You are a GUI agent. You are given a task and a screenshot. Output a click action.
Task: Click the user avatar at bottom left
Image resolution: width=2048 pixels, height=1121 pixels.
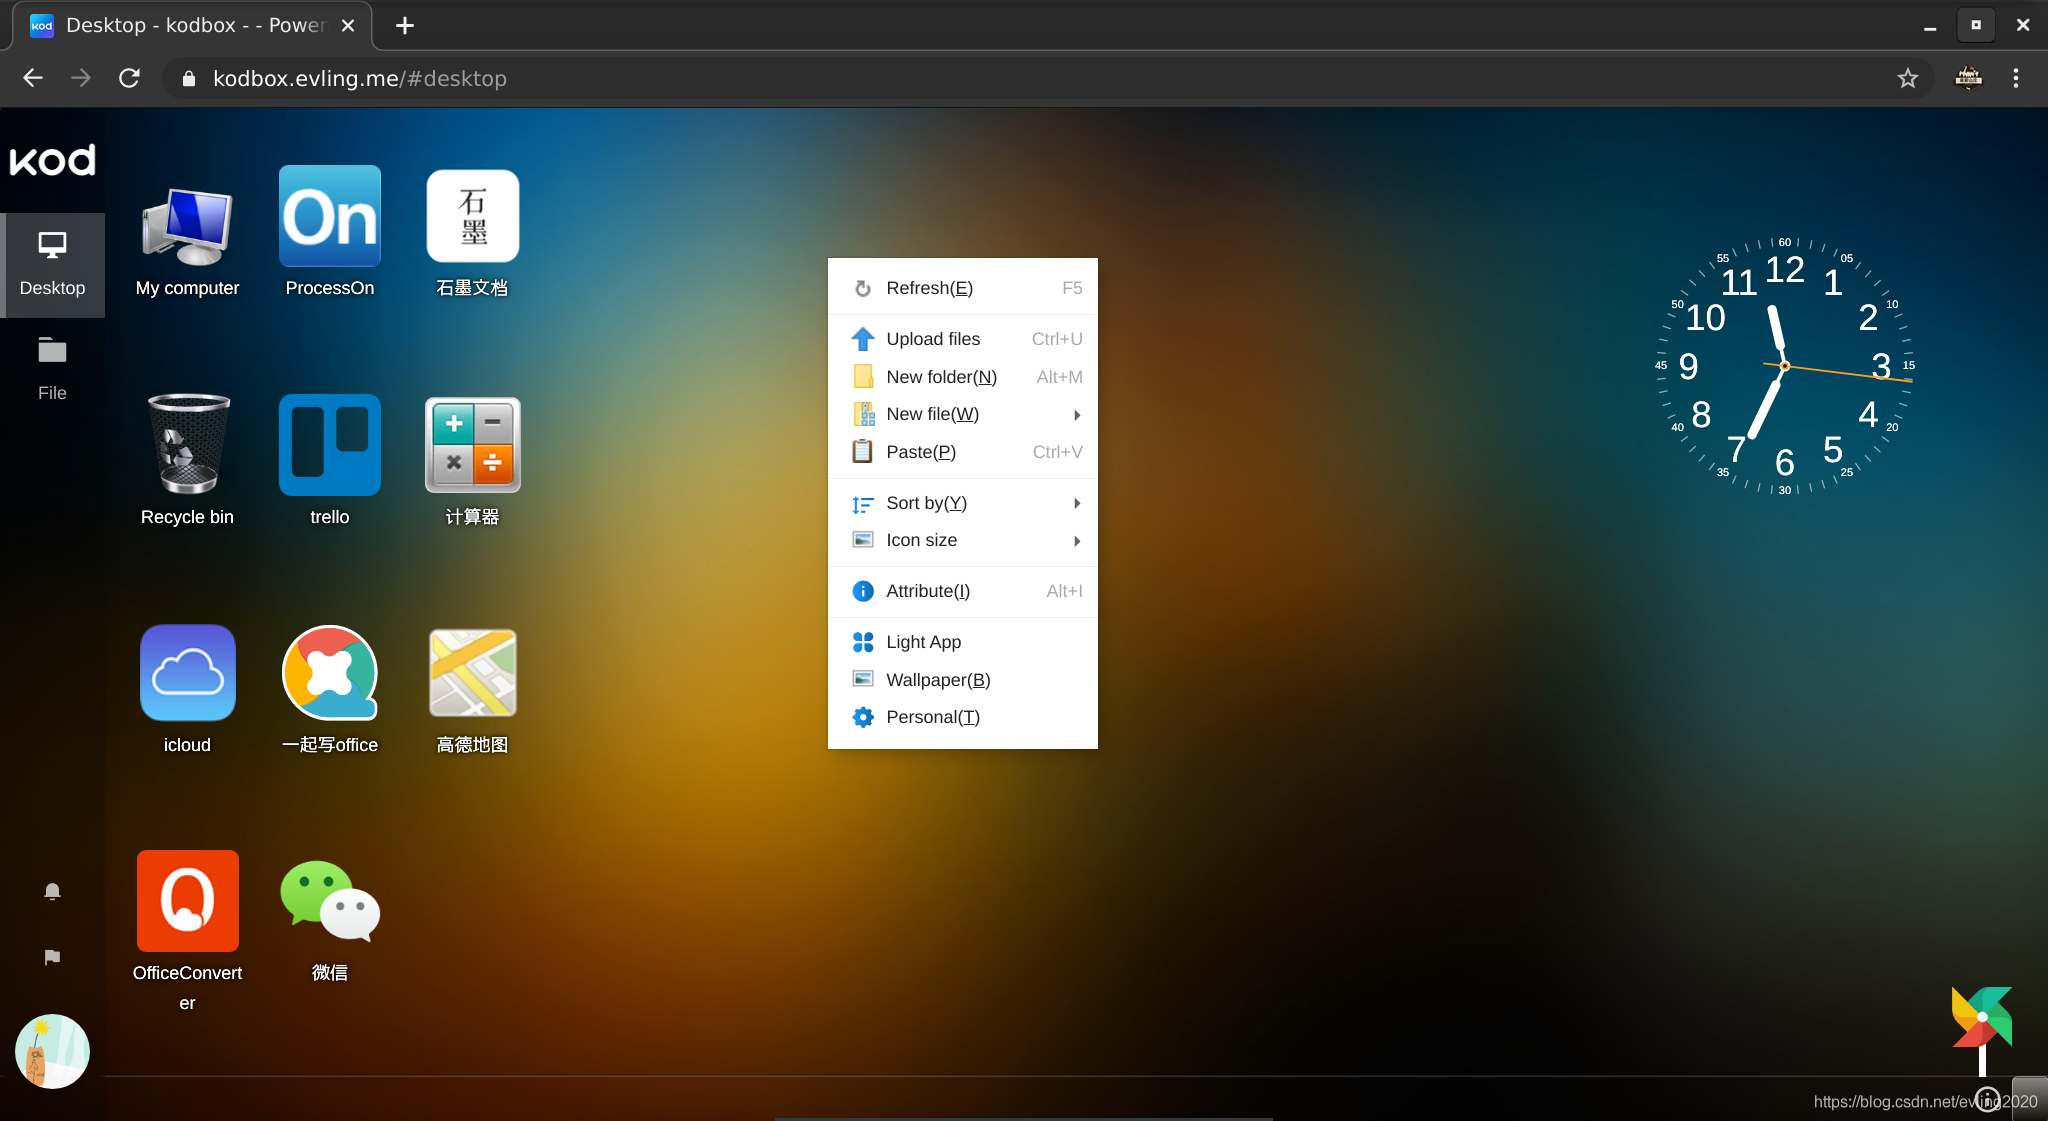(52, 1051)
